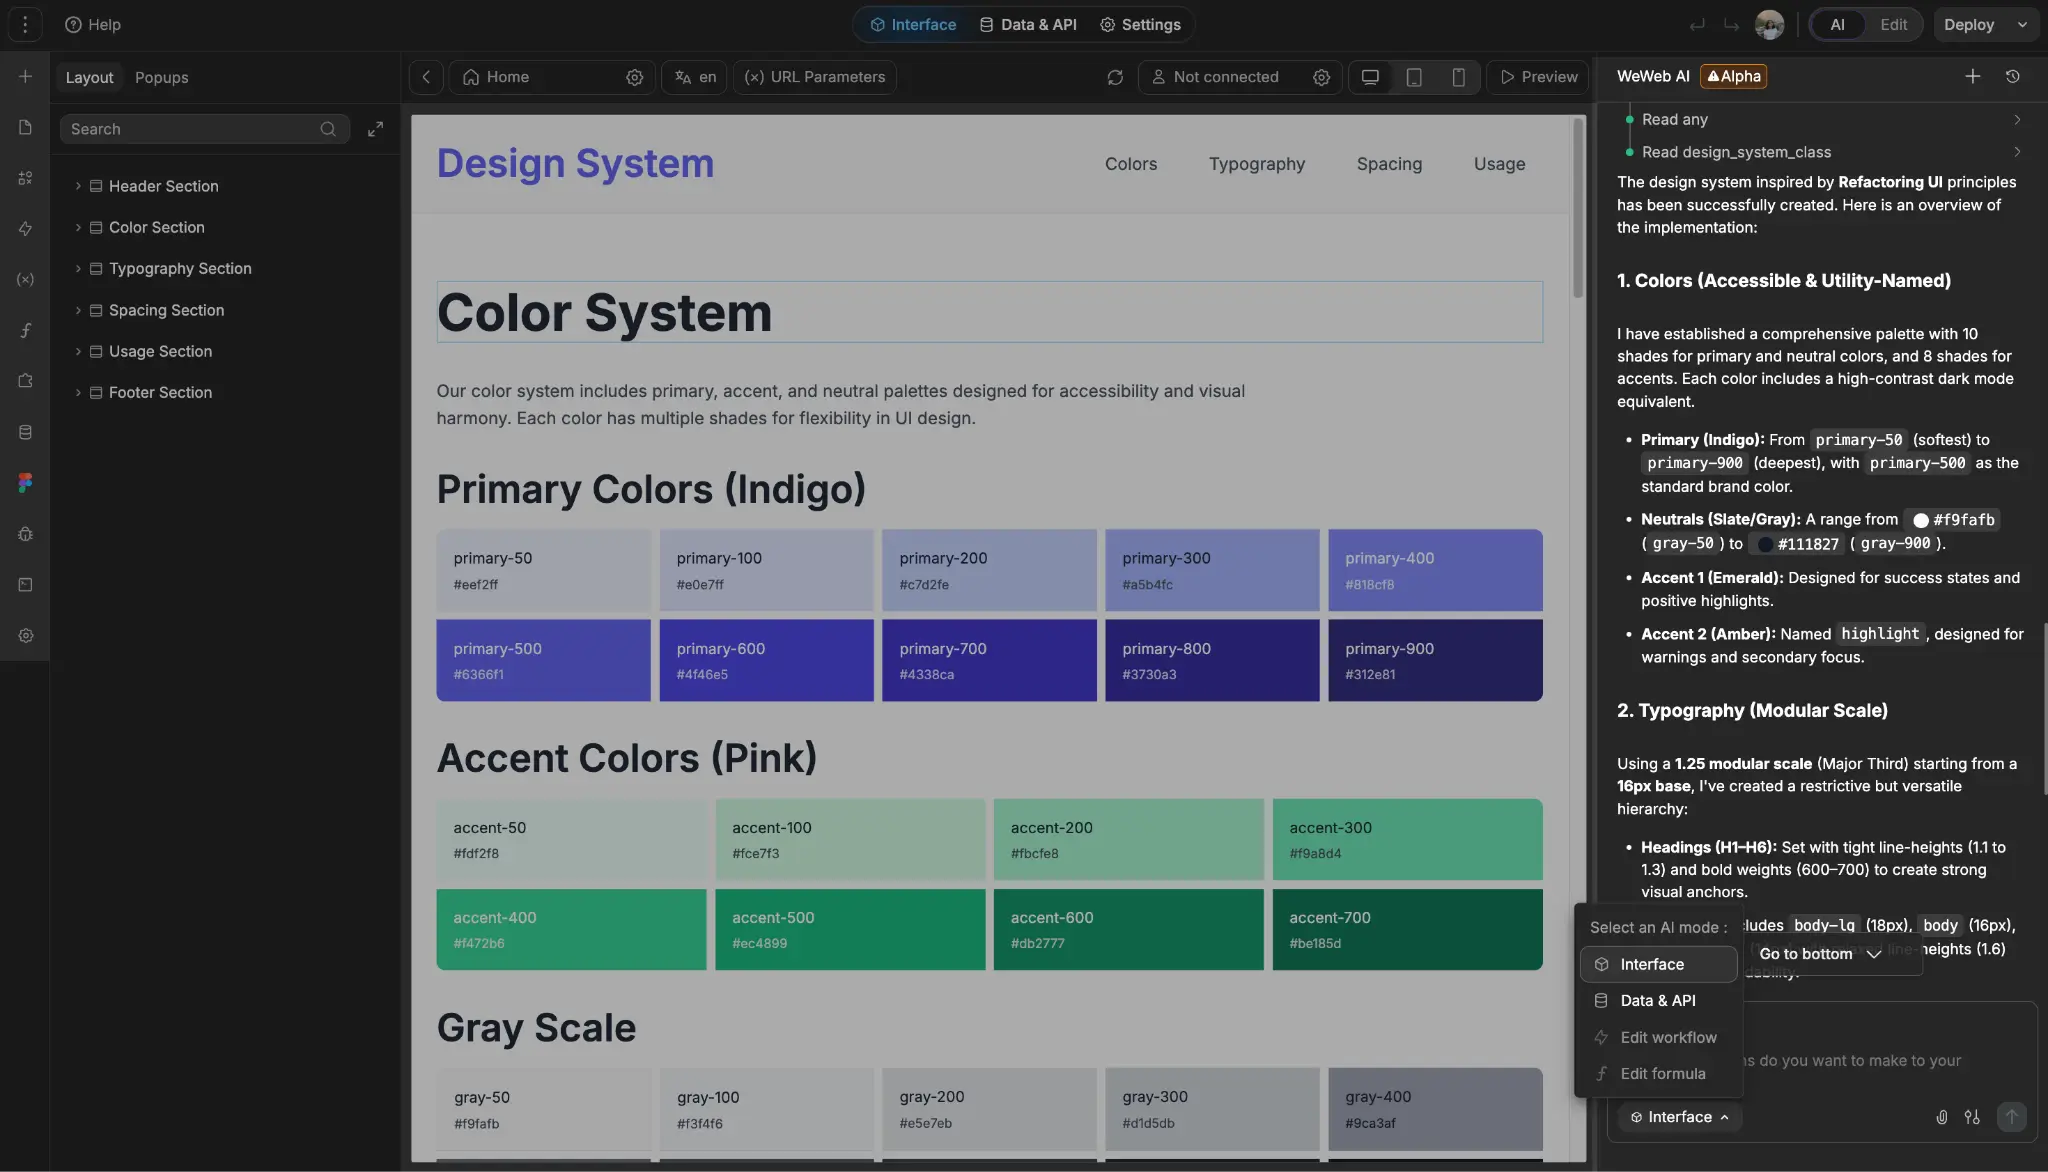Click the Preview button
2048x1172 pixels.
pyautogui.click(x=1538, y=77)
